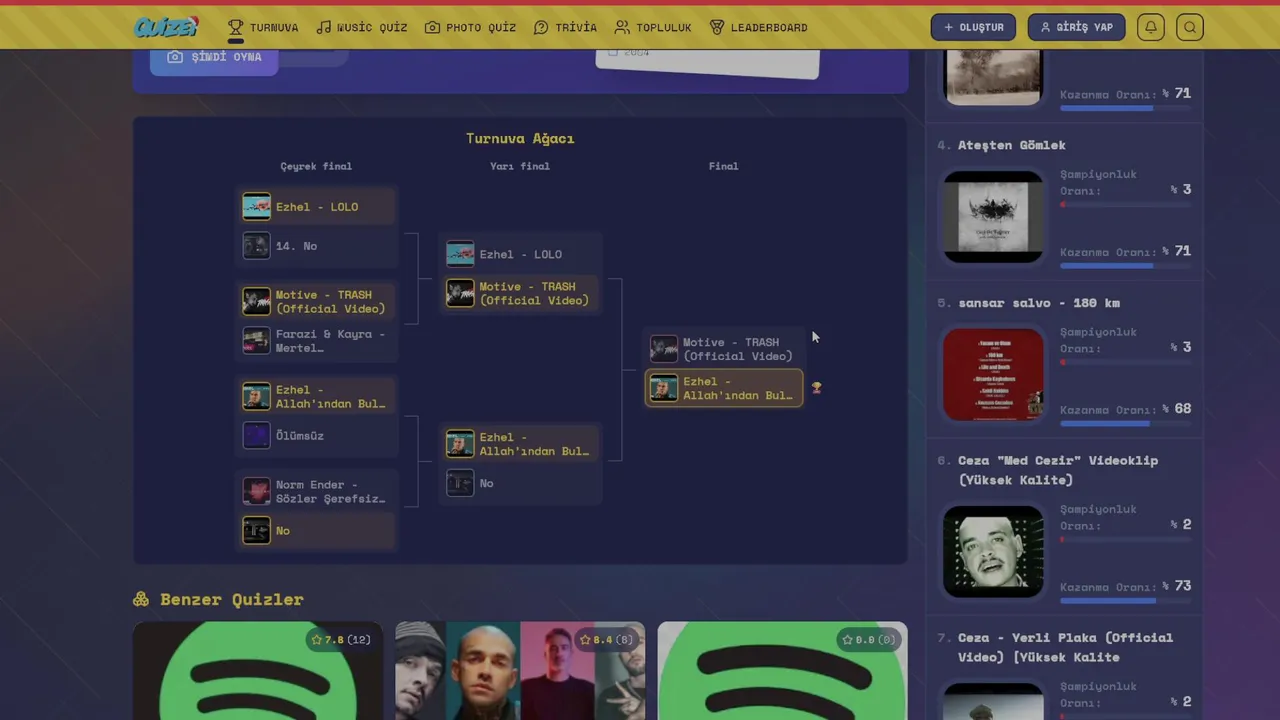
Task: Open the Photo Quiz section
Action: tap(470, 27)
